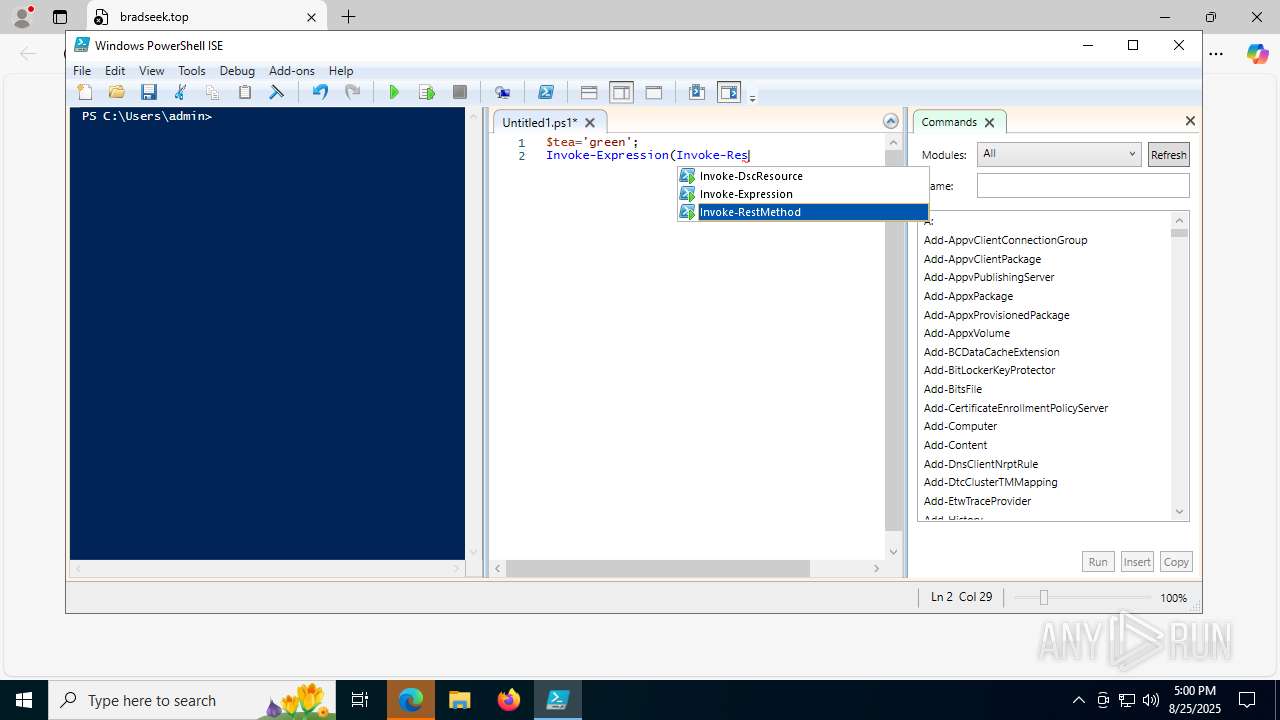This screenshot has height=720, width=1280.
Task: Open the Tools menu
Action: (x=192, y=71)
